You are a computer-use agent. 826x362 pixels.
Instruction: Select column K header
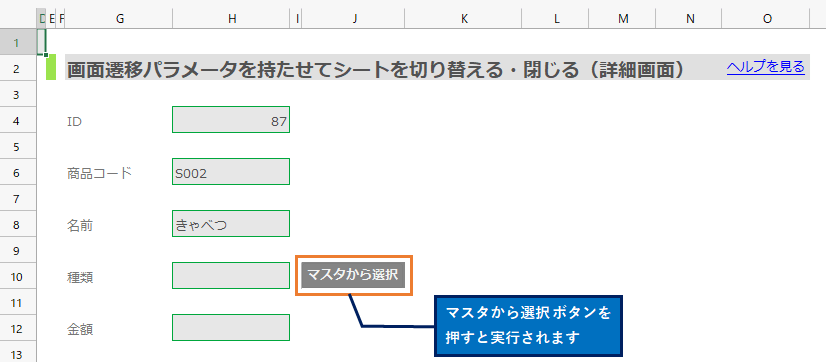click(464, 18)
